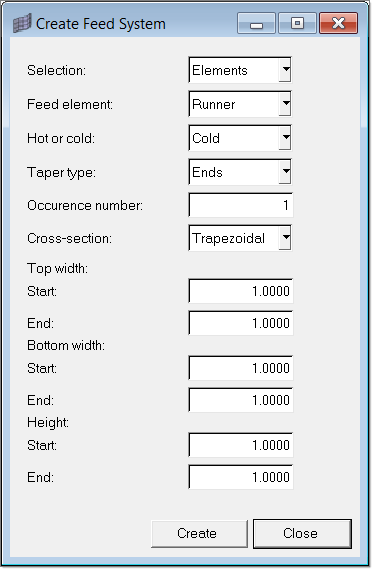Select the Height End value field

click(x=240, y=477)
